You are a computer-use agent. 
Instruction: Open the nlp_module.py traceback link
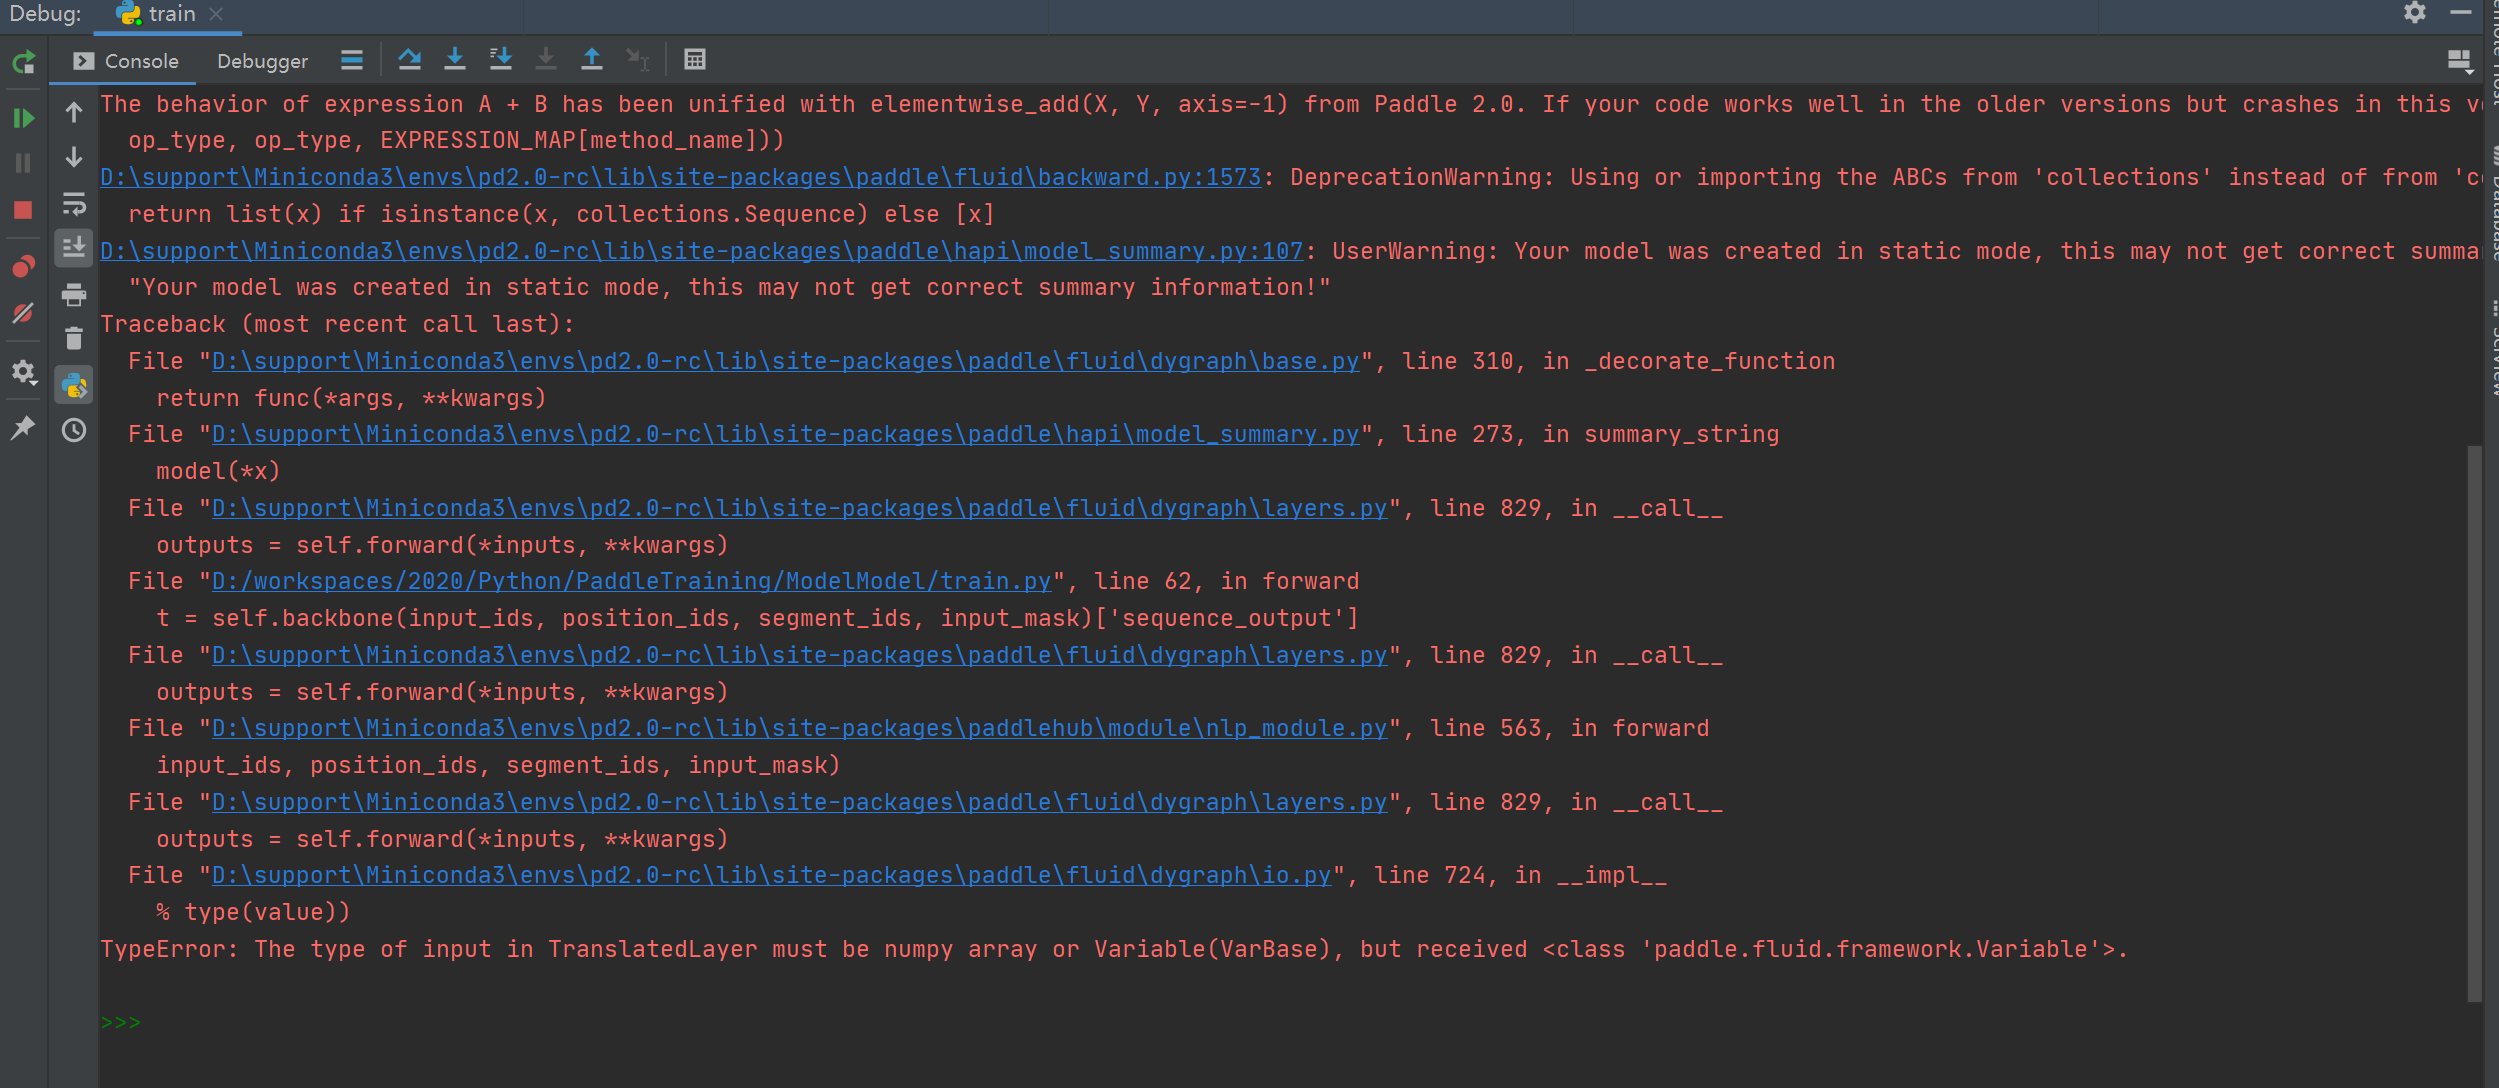[800, 728]
